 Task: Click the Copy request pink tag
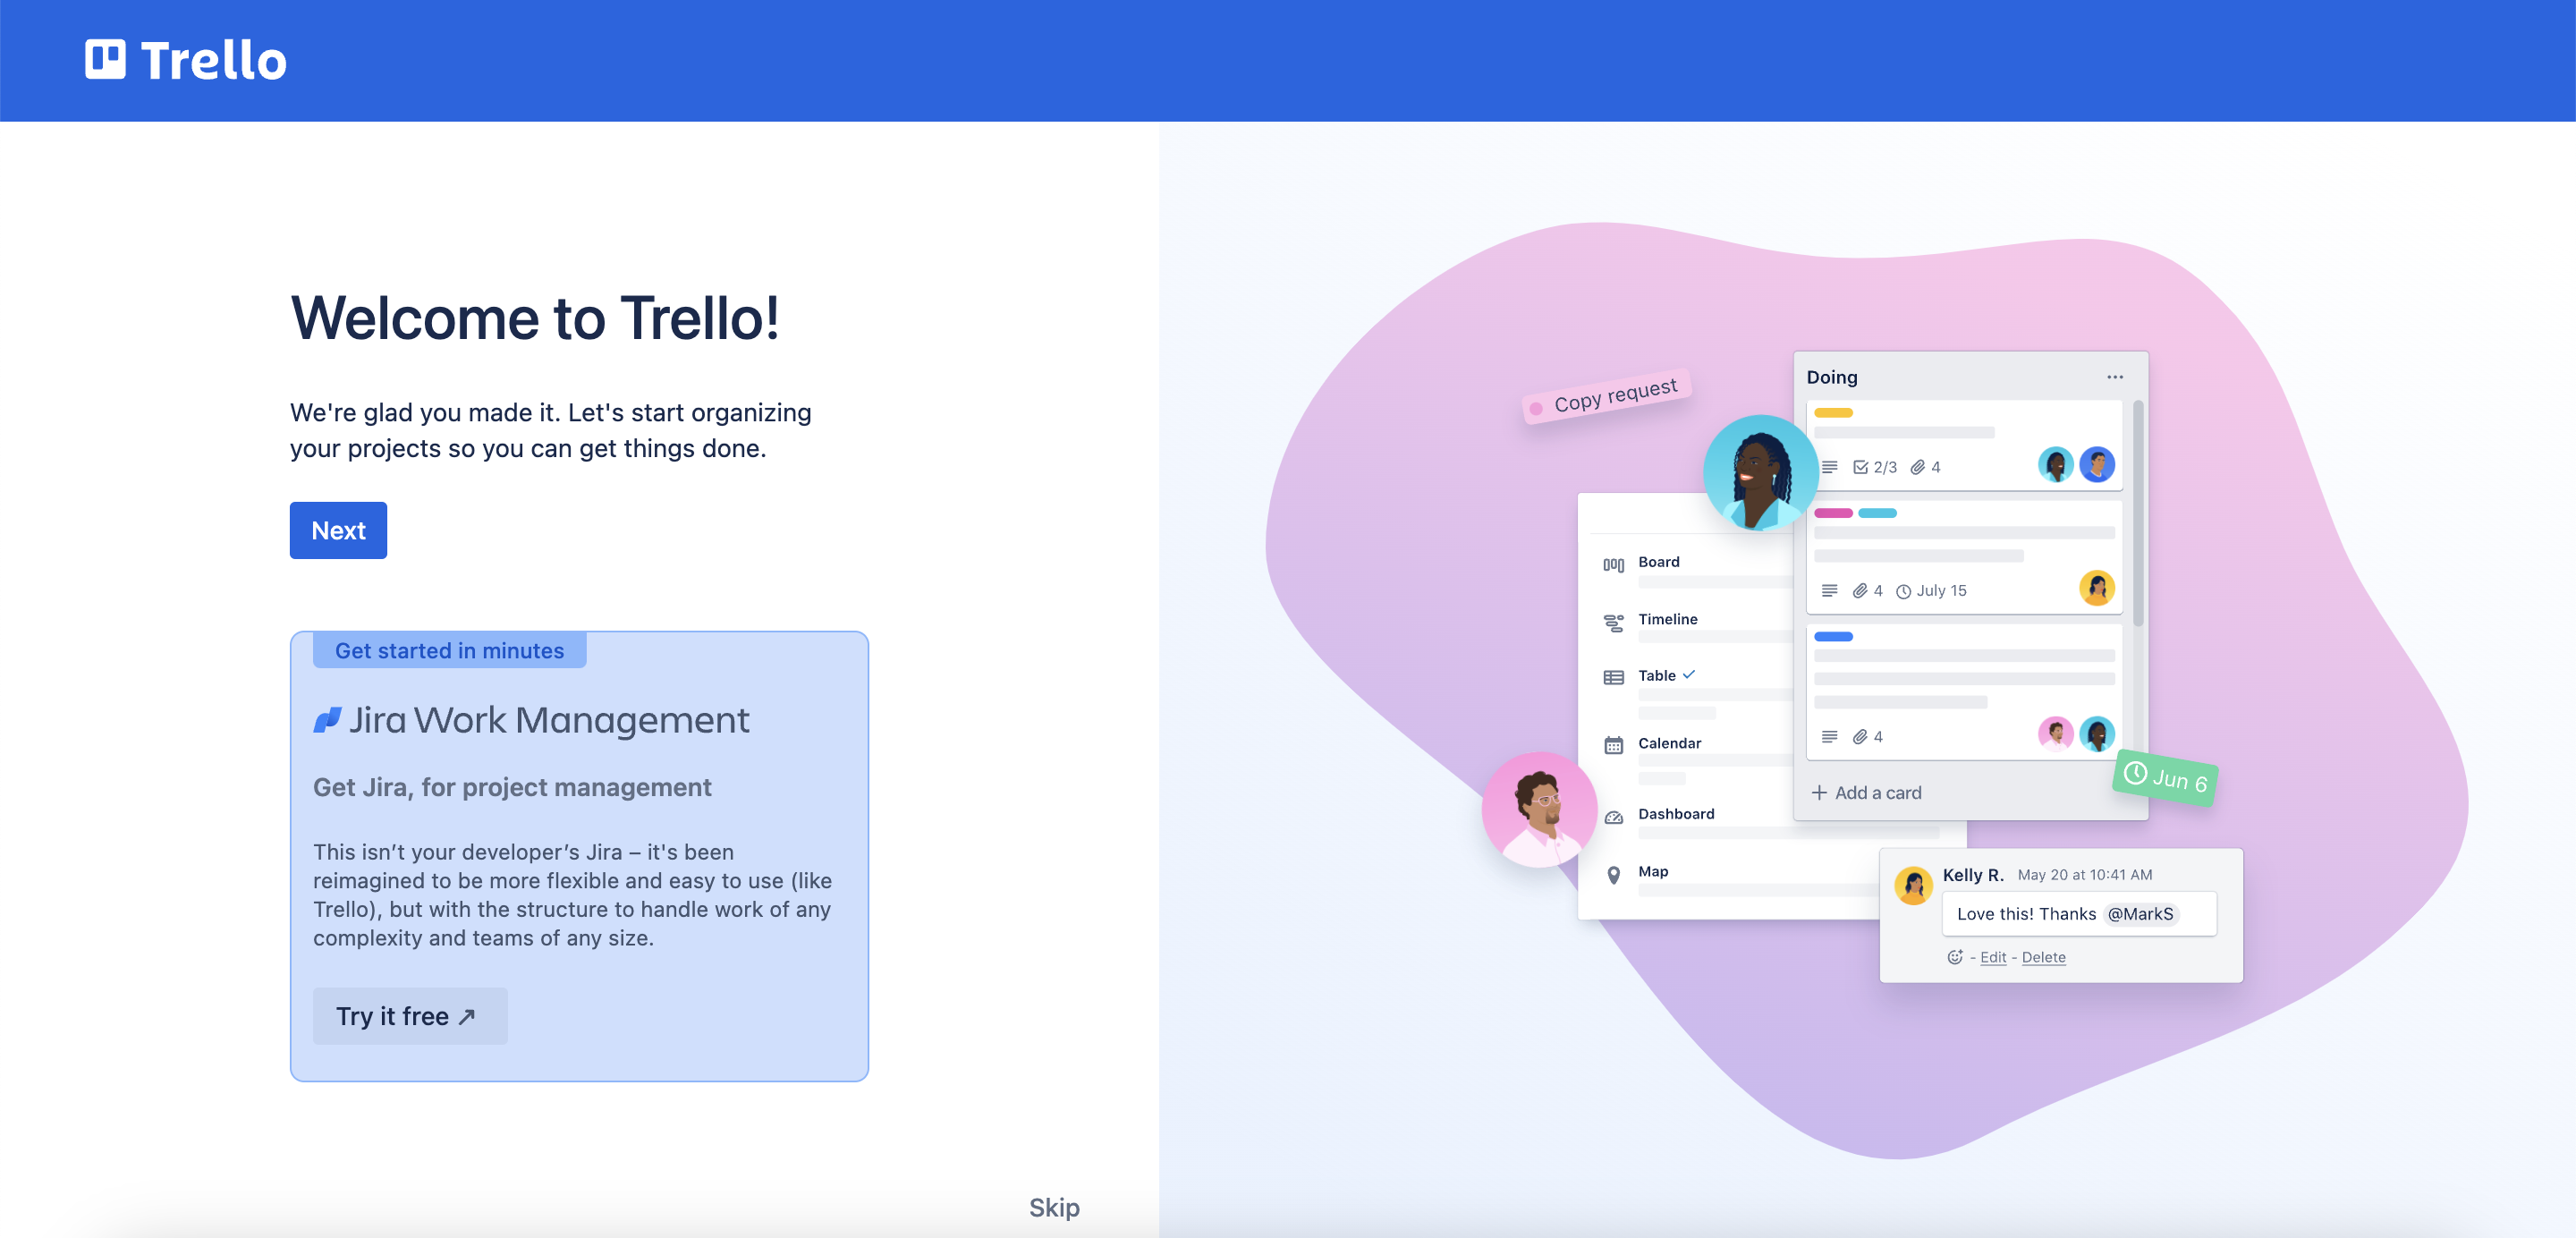(1606, 396)
